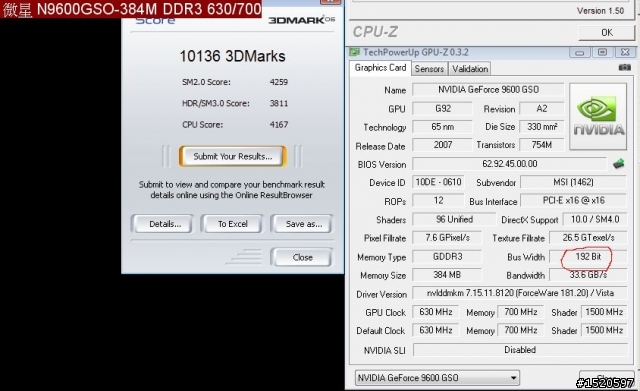640x391 pixels.
Task: Click the Subvendor MSI (1462) field
Action: pos(573,182)
